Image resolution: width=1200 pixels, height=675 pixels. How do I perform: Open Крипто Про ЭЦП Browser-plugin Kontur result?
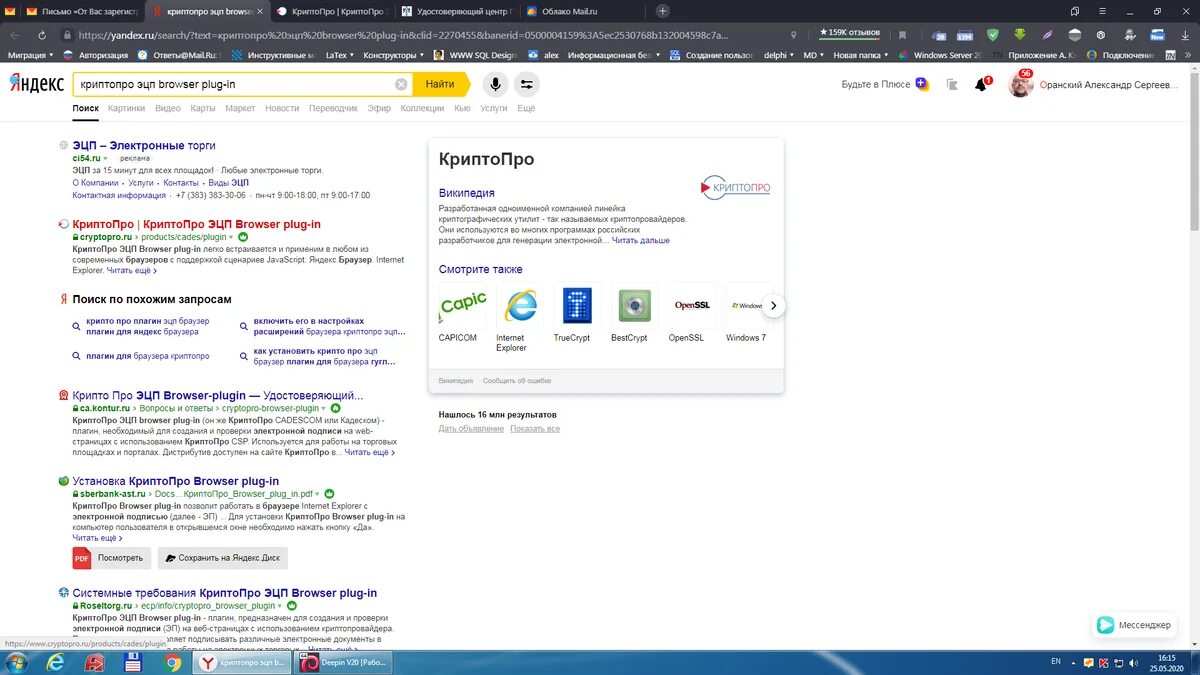point(218,396)
